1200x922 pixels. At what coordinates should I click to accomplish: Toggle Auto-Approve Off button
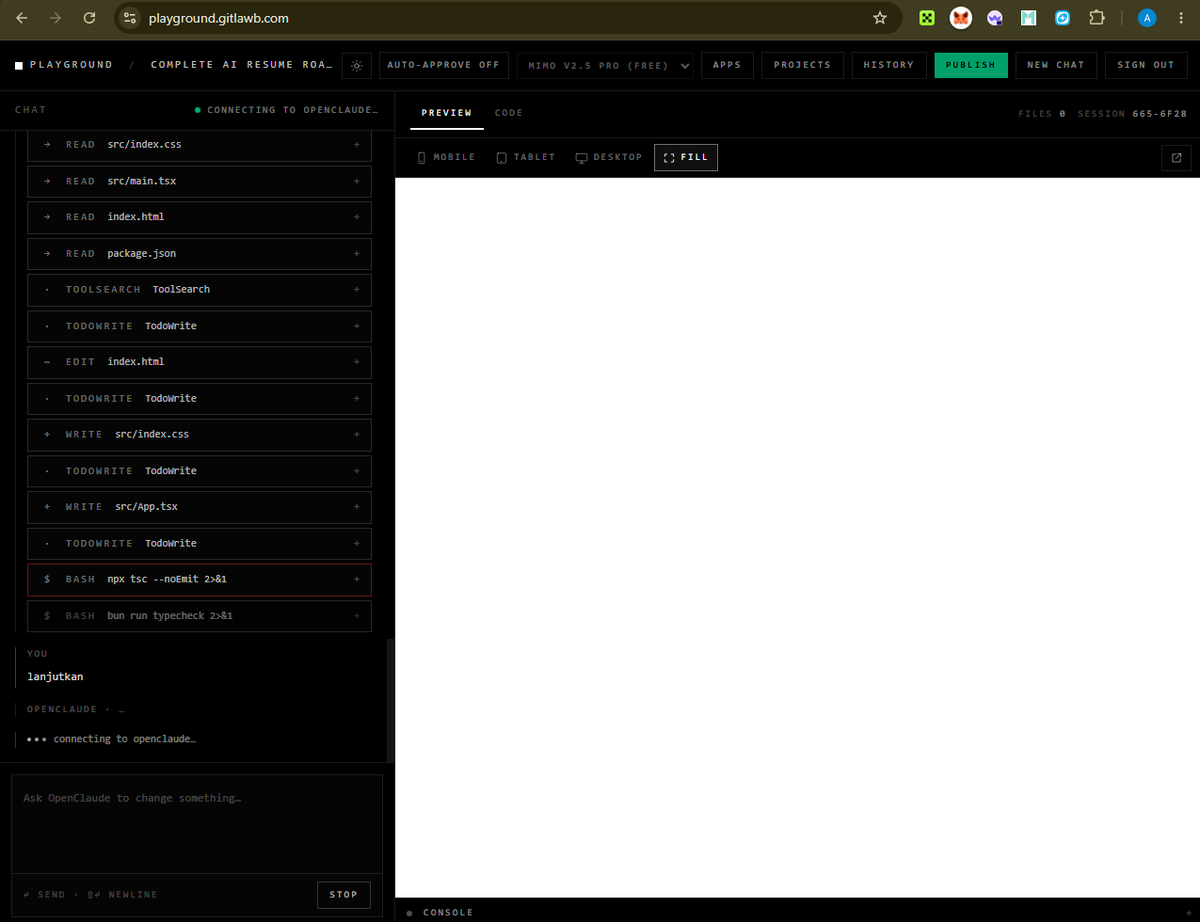[x=444, y=65]
